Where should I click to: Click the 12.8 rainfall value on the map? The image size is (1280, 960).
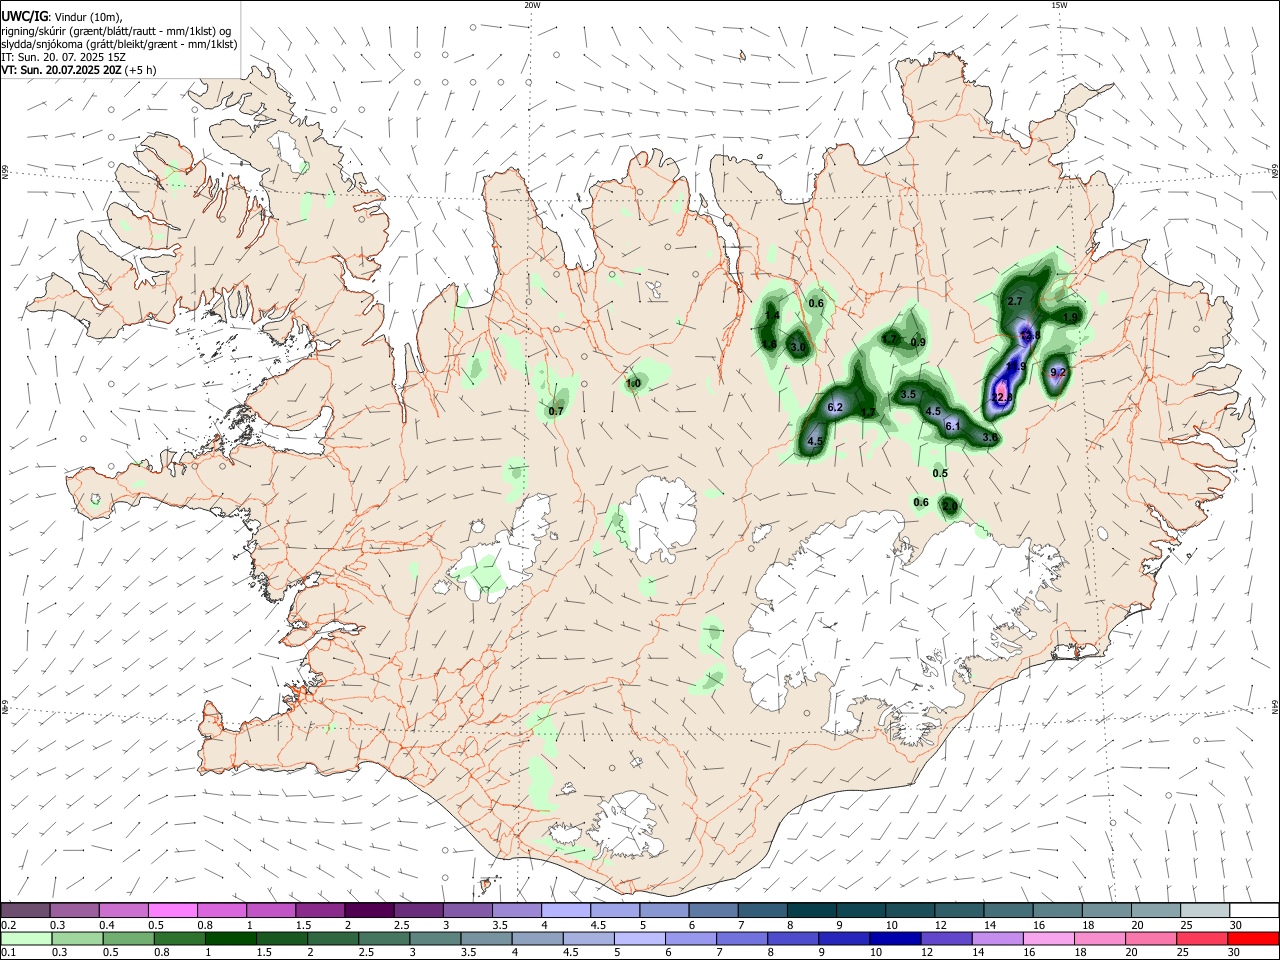(1031, 335)
